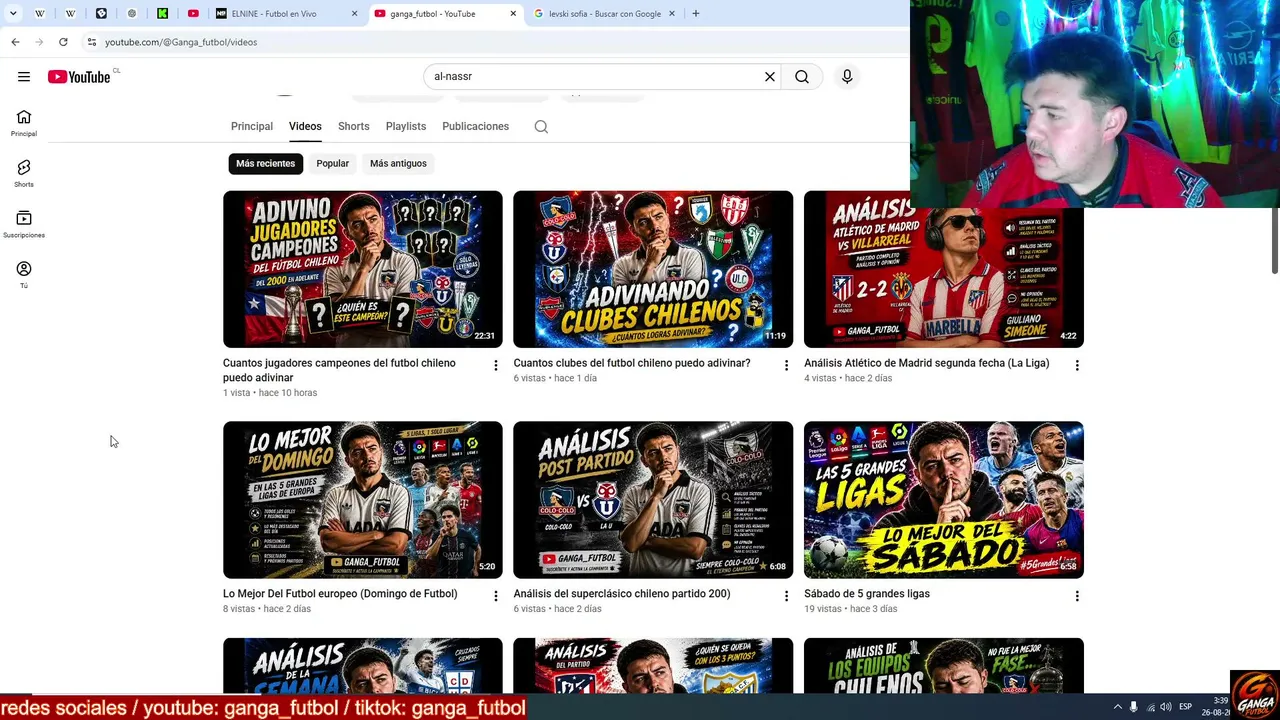Image resolution: width=1280 pixels, height=720 pixels.
Task: Open options for 'Análisis del superclásico chileno' video
Action: (x=786, y=596)
